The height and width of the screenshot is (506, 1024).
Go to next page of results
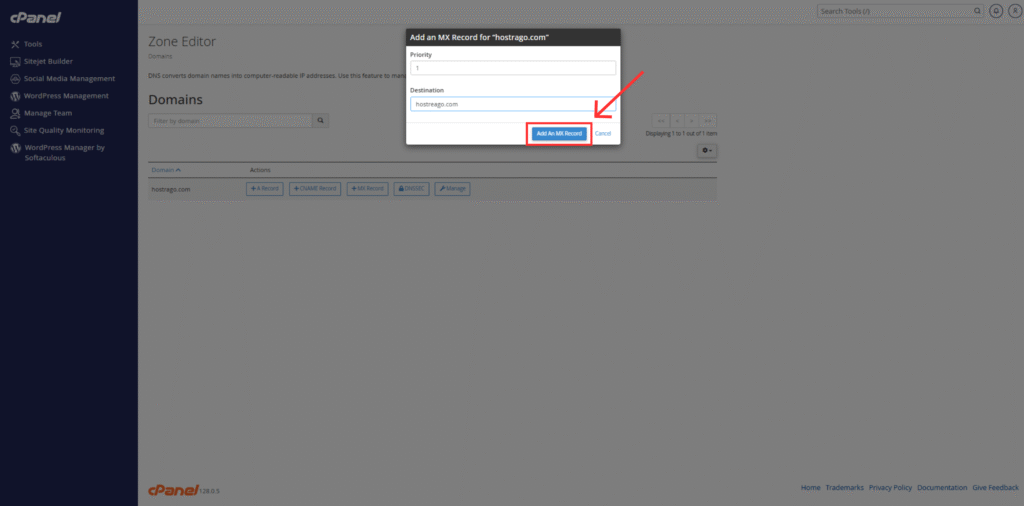point(692,121)
